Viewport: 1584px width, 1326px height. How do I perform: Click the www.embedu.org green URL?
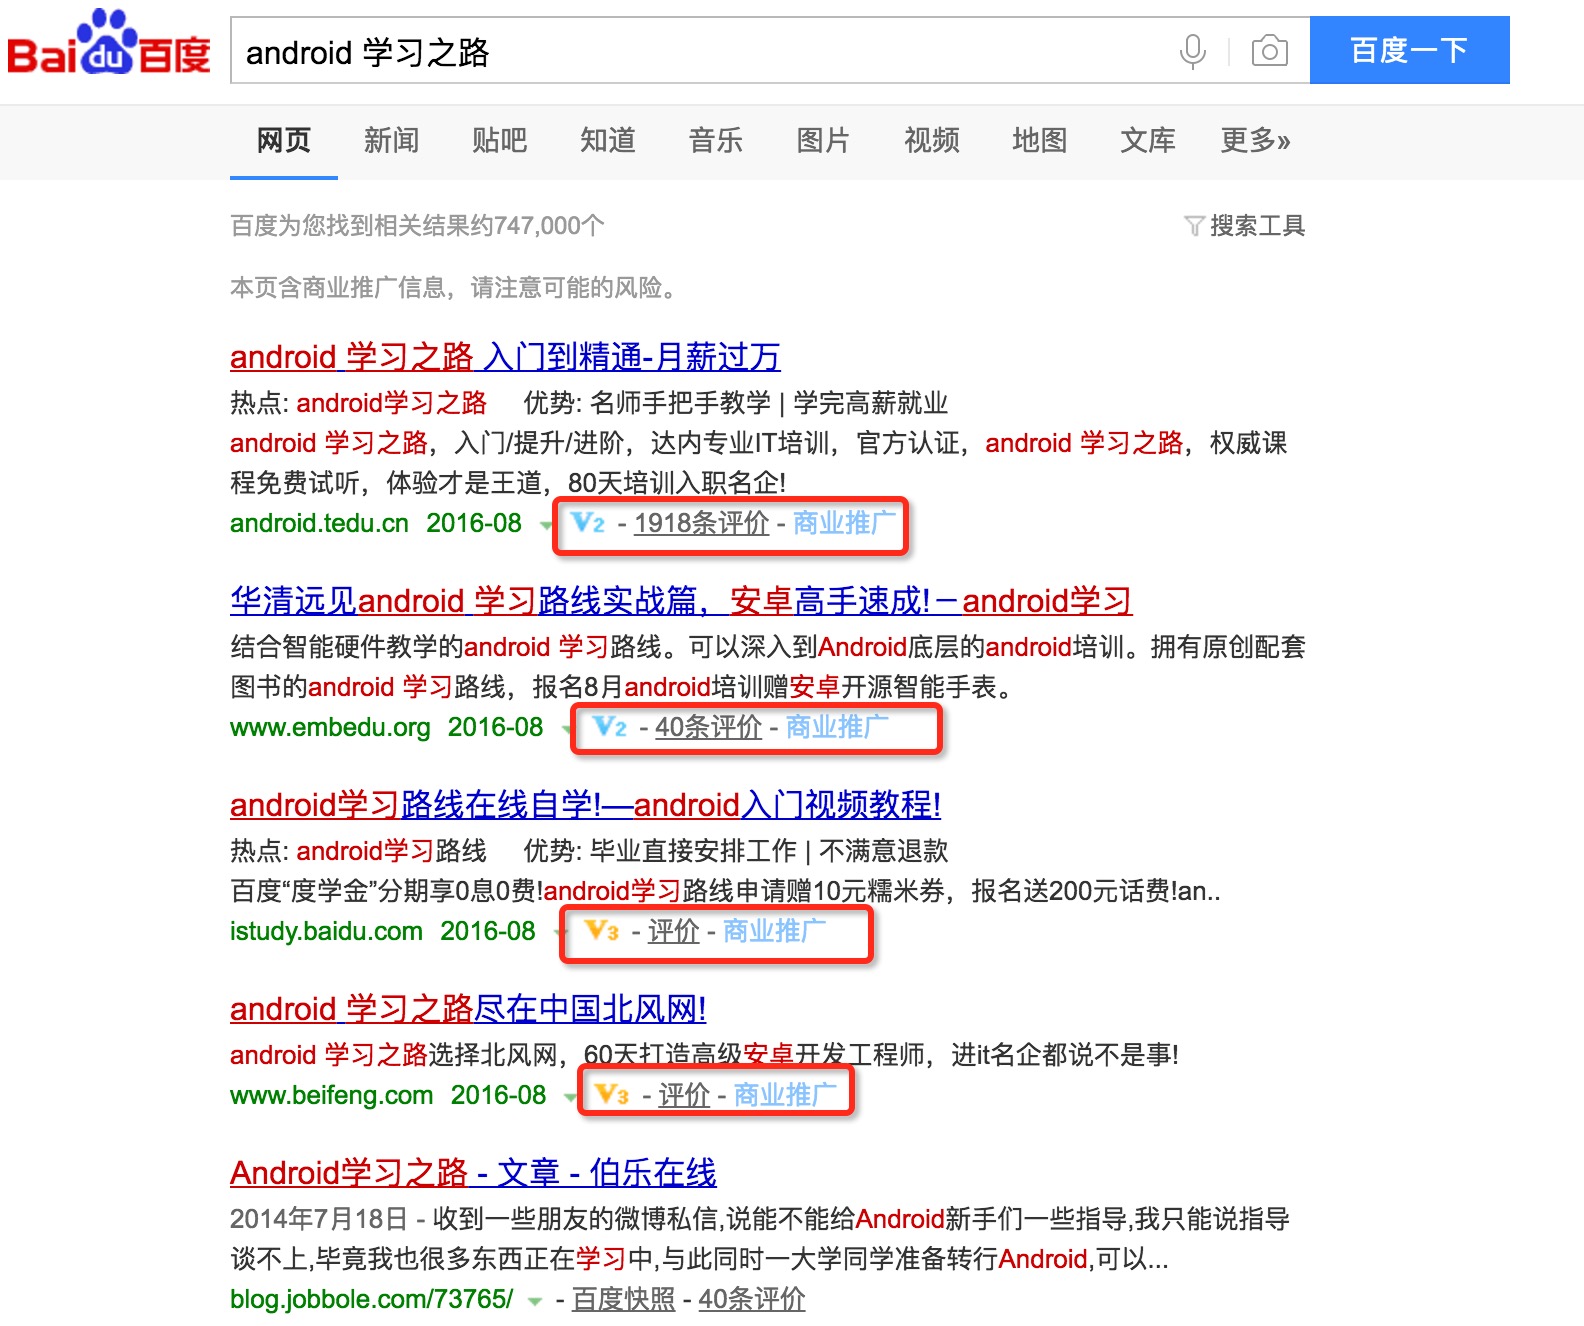click(330, 727)
